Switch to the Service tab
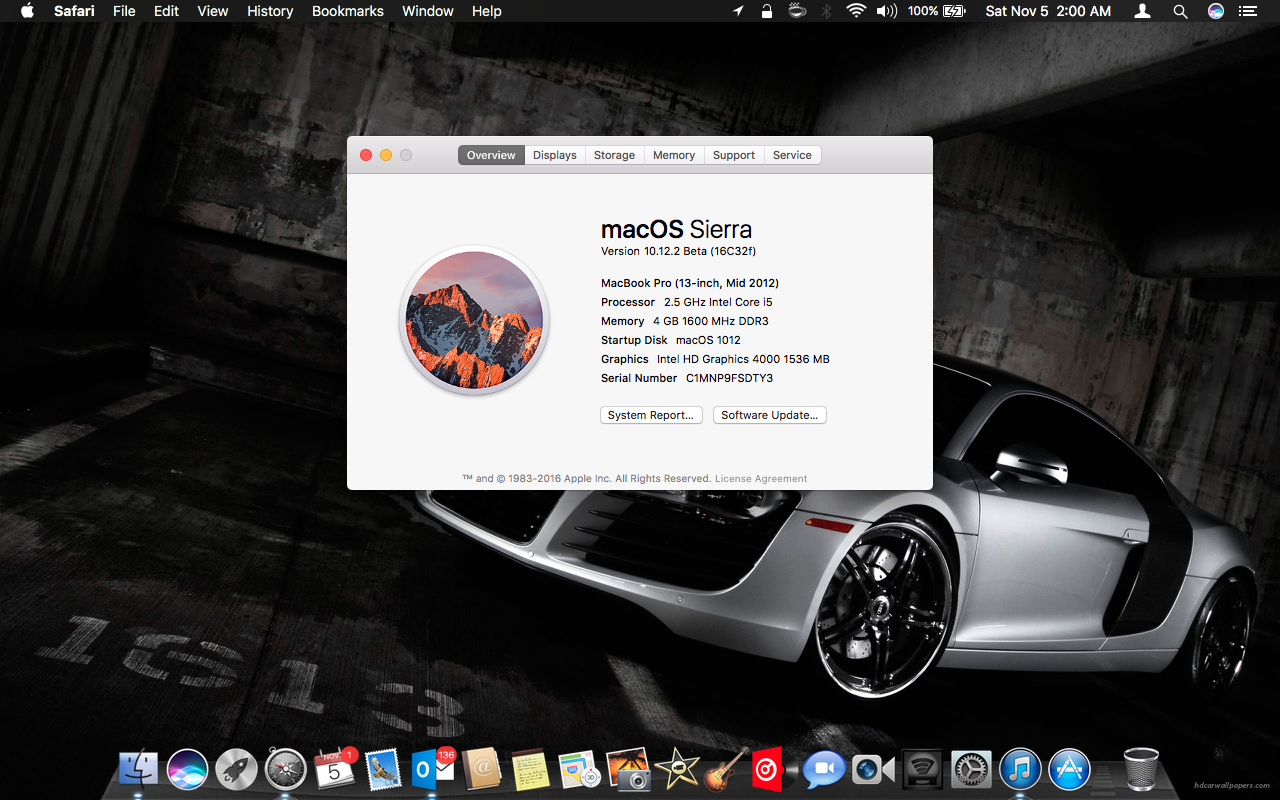The height and width of the screenshot is (800, 1280). [792, 155]
